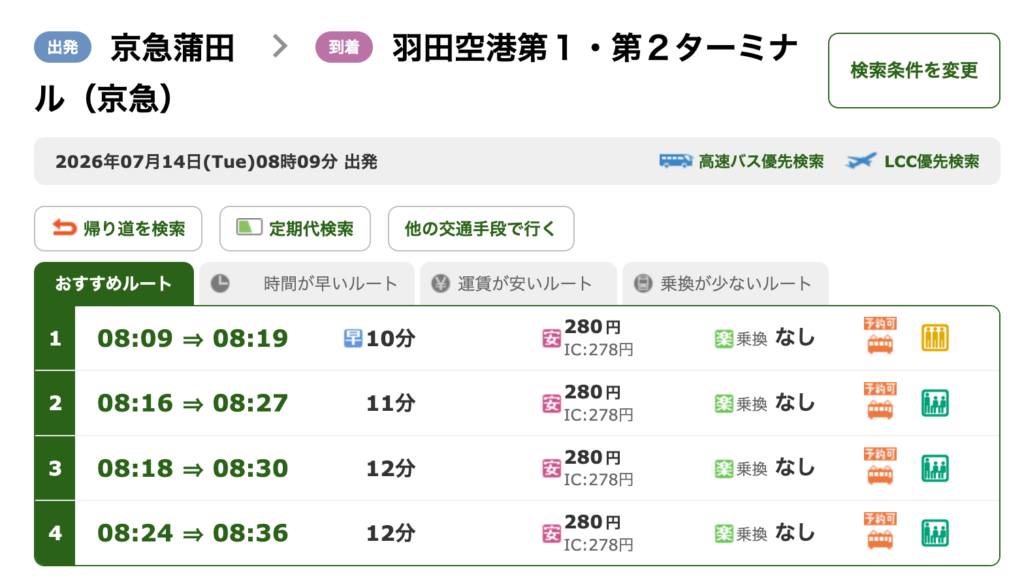Open the 乗換が少ないルート tab
This screenshot has width=1024, height=580.
(x=726, y=283)
